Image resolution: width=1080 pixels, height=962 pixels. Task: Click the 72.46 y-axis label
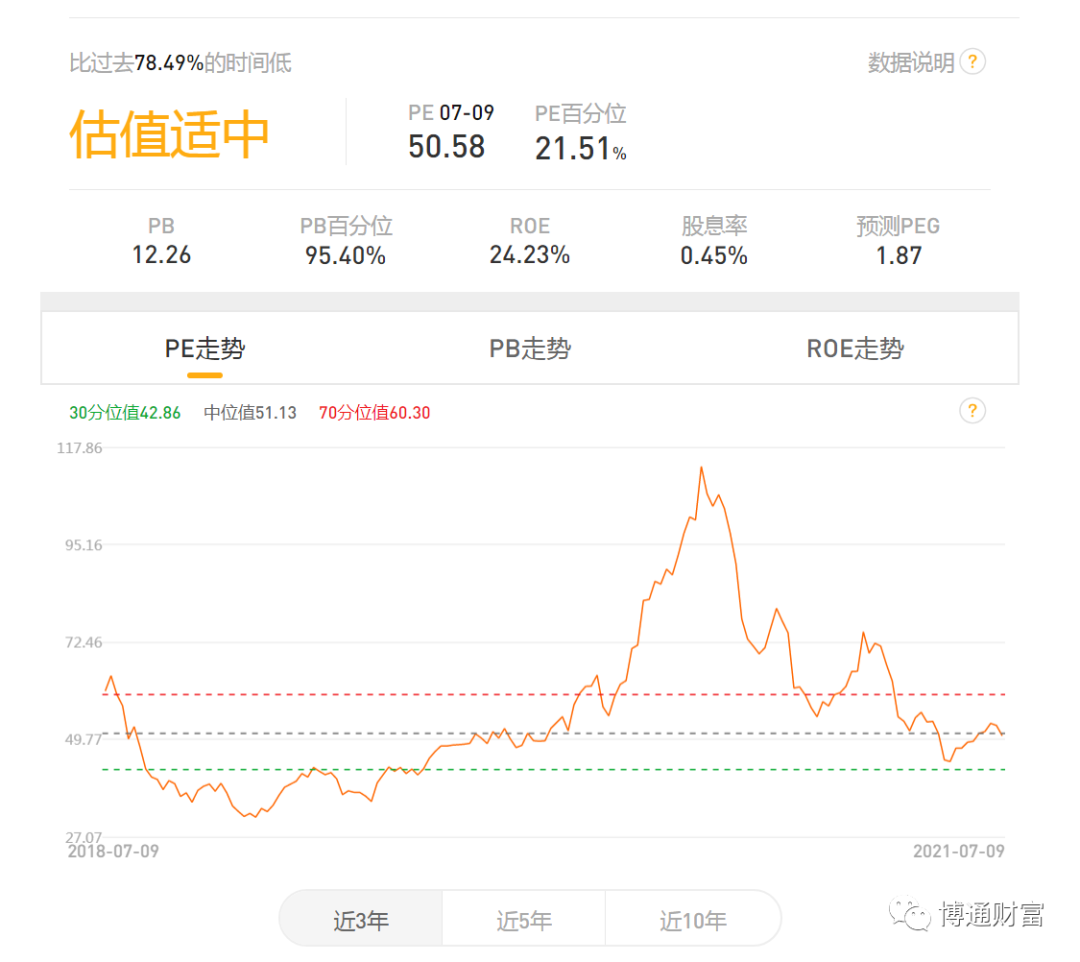(83, 642)
